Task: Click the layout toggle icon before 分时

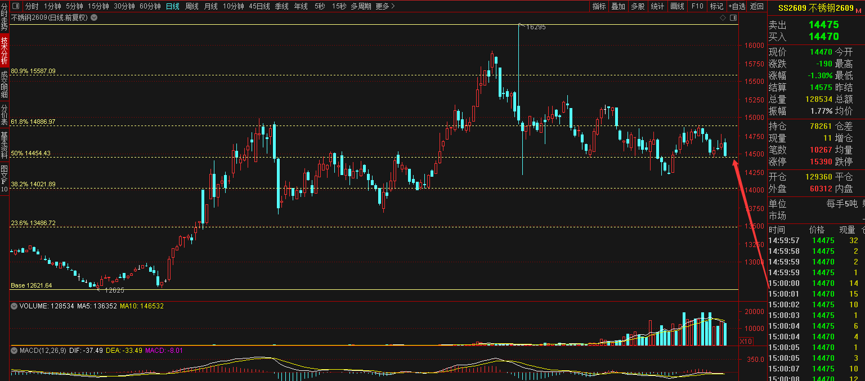Action: tap(15, 6)
